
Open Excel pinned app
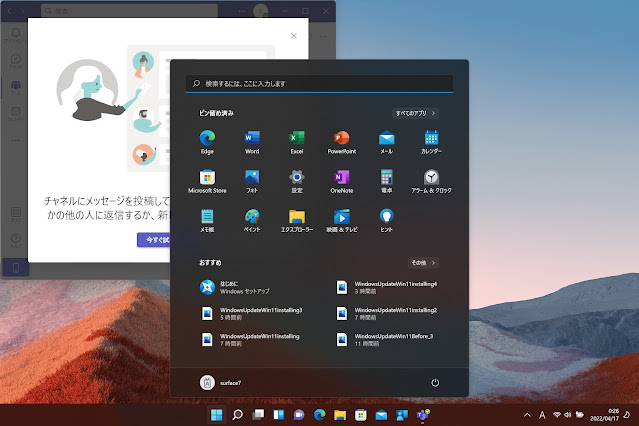click(297, 142)
